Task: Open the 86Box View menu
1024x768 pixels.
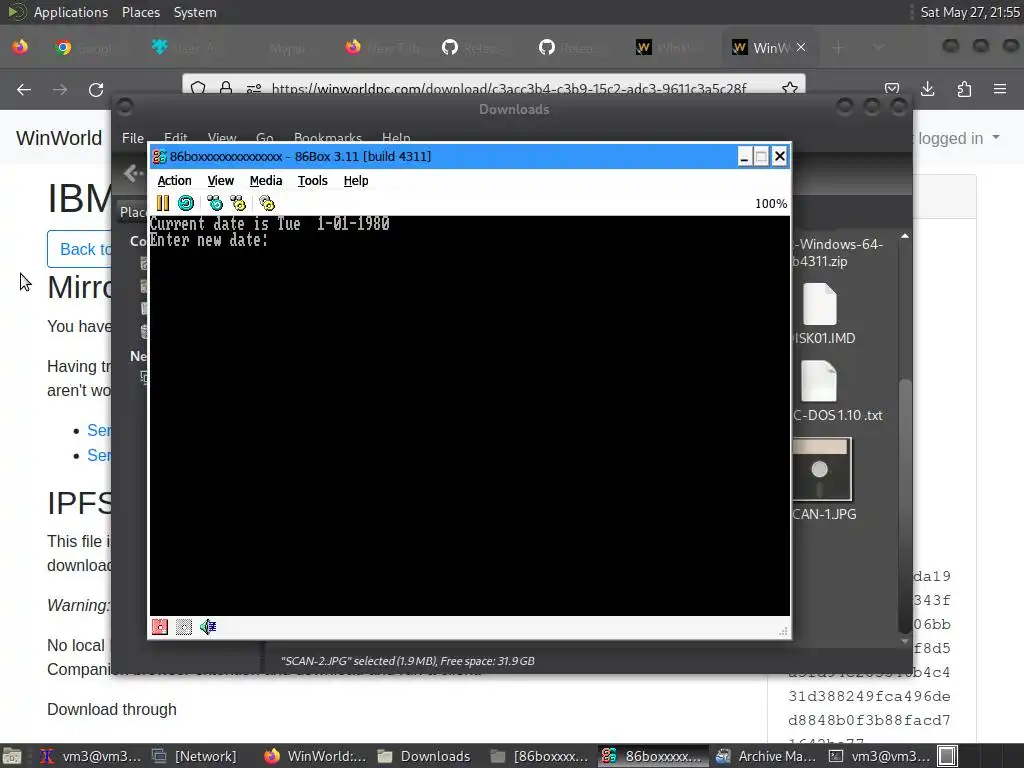Action: [221, 181]
